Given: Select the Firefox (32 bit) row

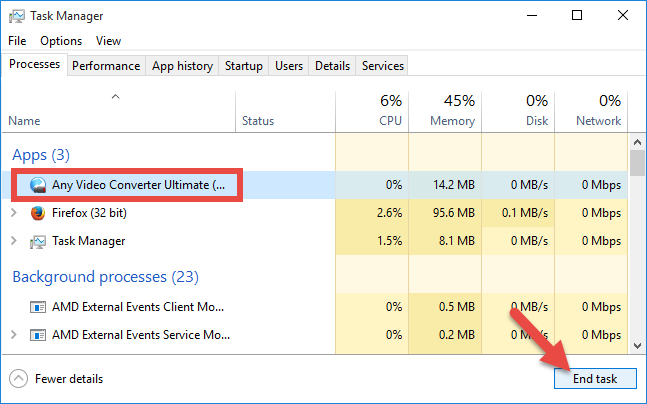Looking at the screenshot, I should [316, 213].
